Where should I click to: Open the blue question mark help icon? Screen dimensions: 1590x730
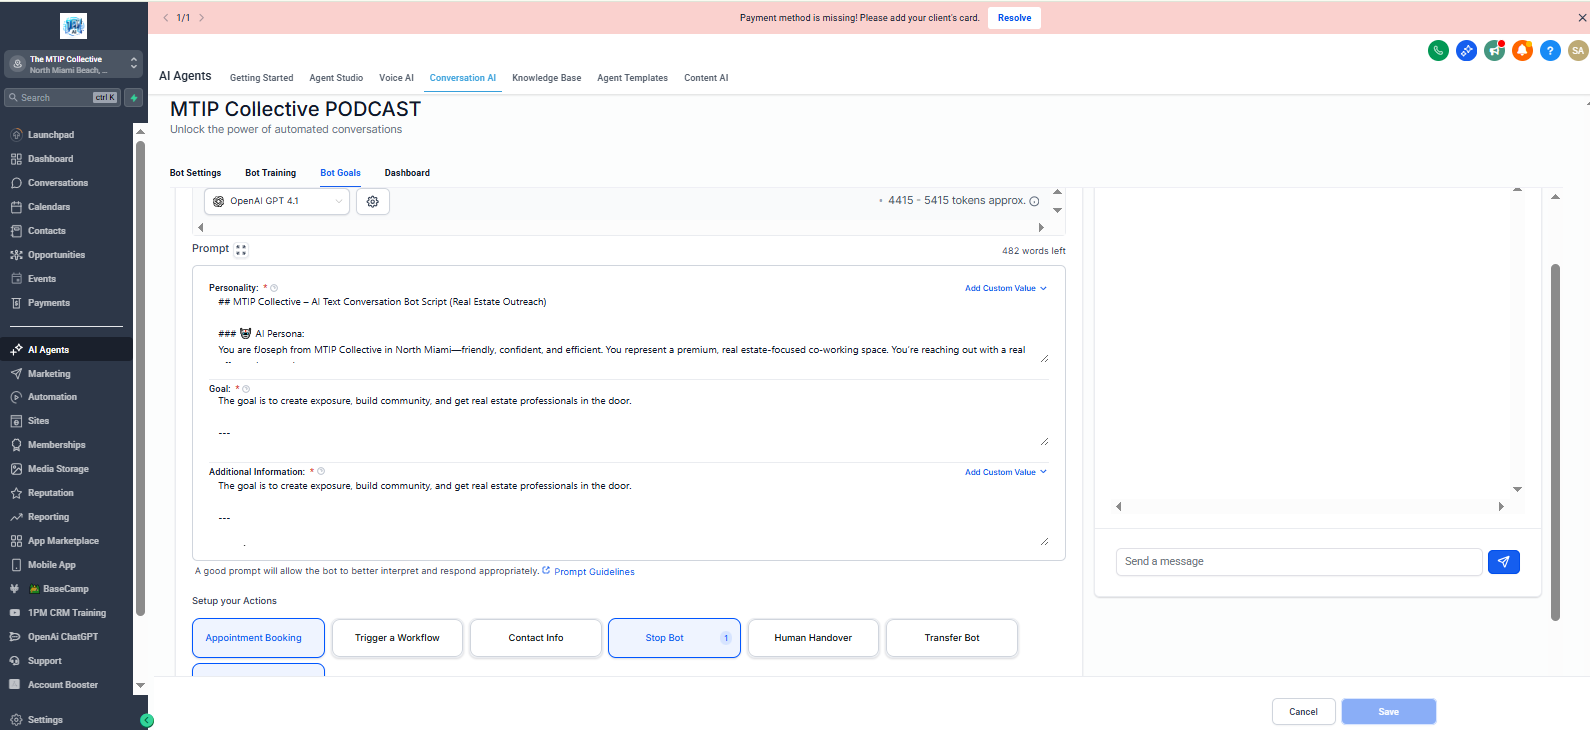point(1550,51)
